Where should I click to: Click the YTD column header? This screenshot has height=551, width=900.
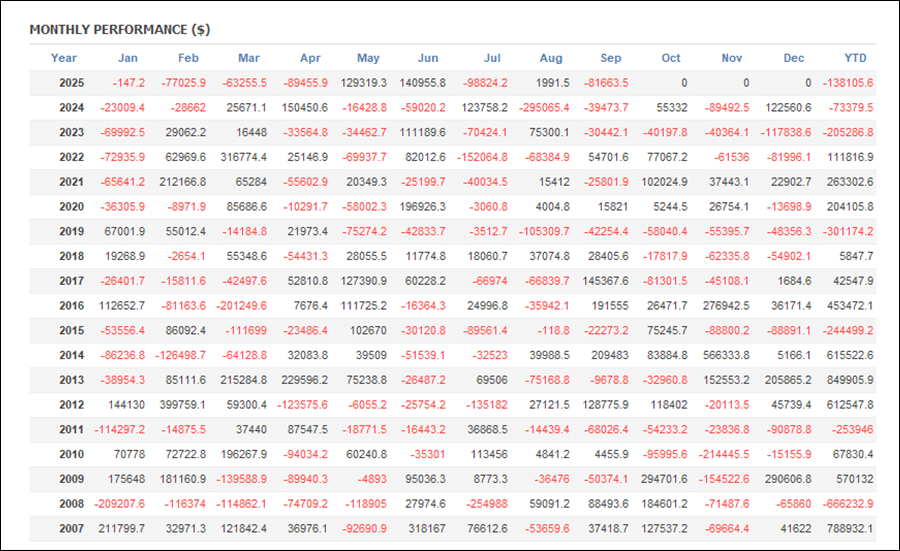(x=856, y=58)
